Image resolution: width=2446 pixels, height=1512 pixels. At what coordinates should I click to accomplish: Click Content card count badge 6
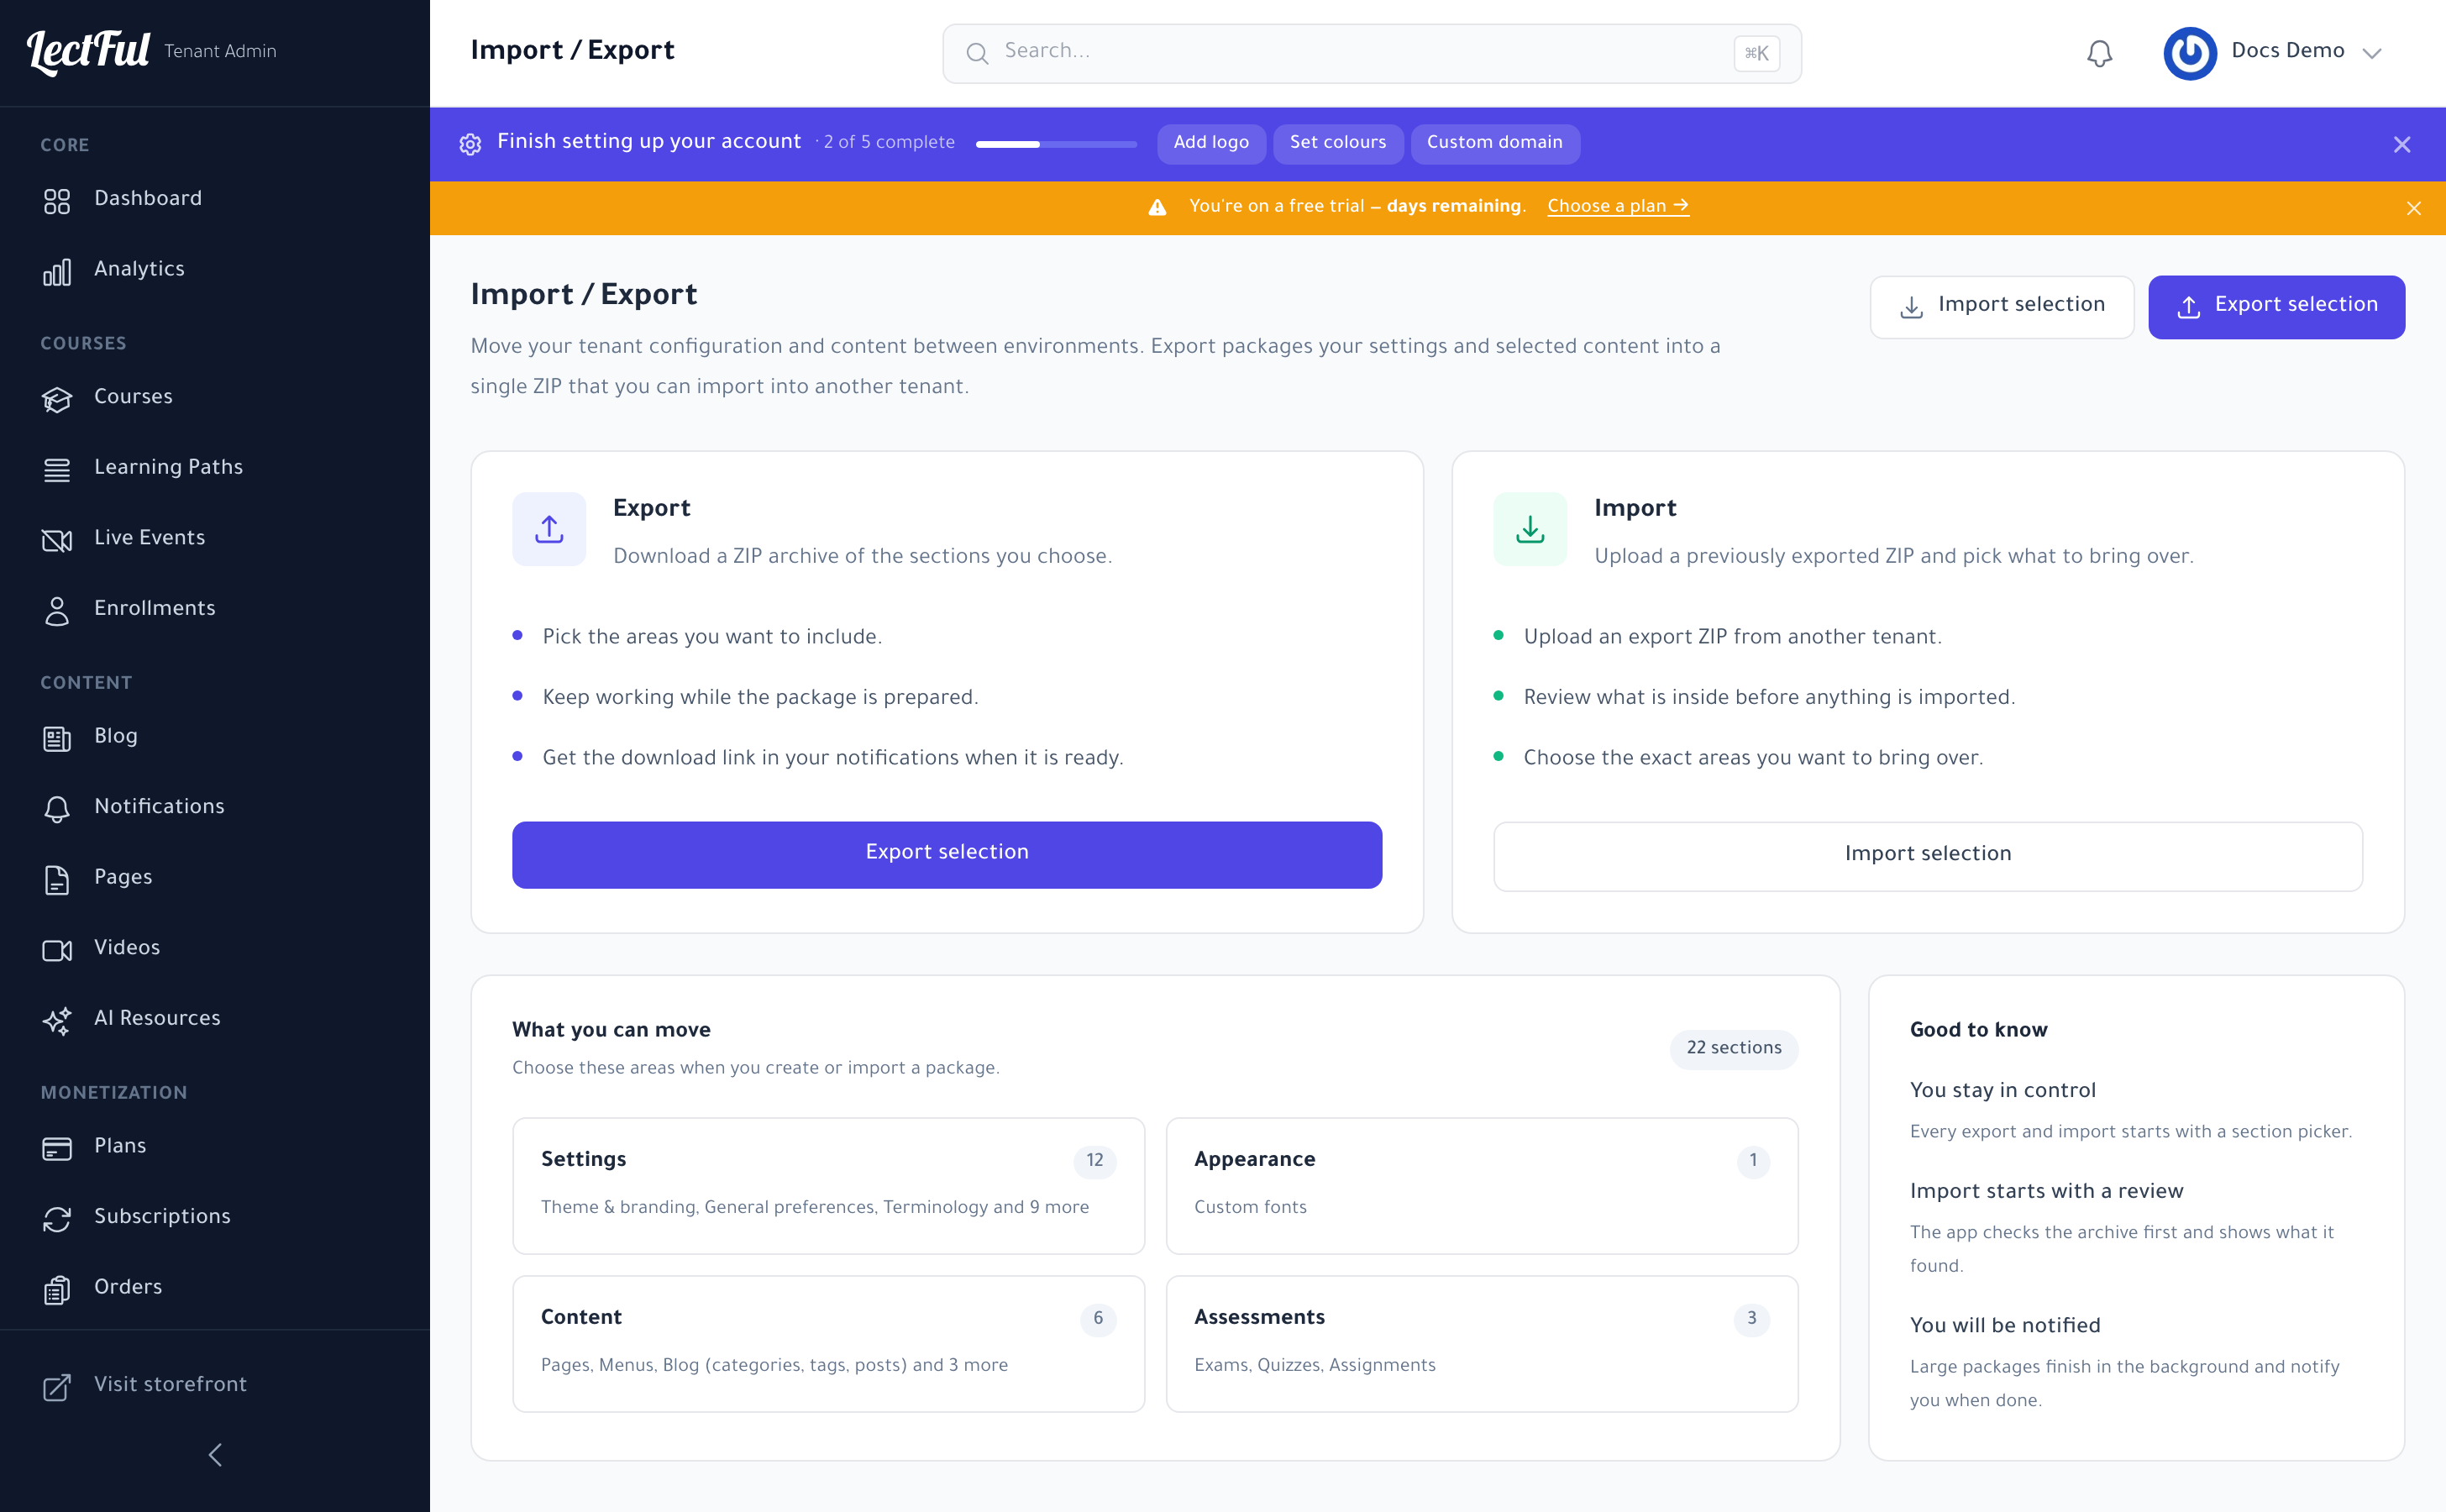click(1097, 1319)
